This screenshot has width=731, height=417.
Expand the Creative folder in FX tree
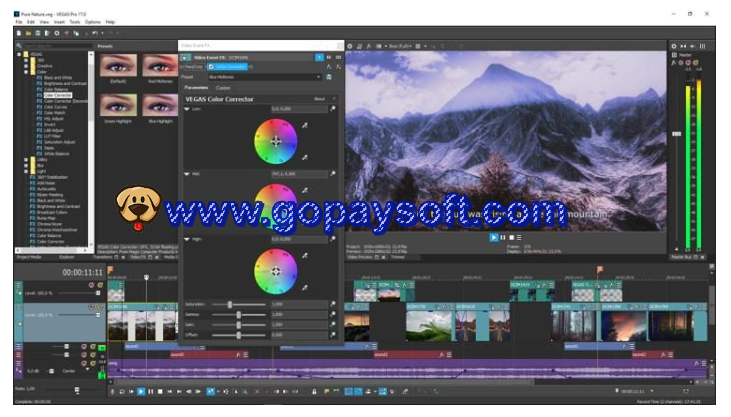pyautogui.click(x=26, y=66)
